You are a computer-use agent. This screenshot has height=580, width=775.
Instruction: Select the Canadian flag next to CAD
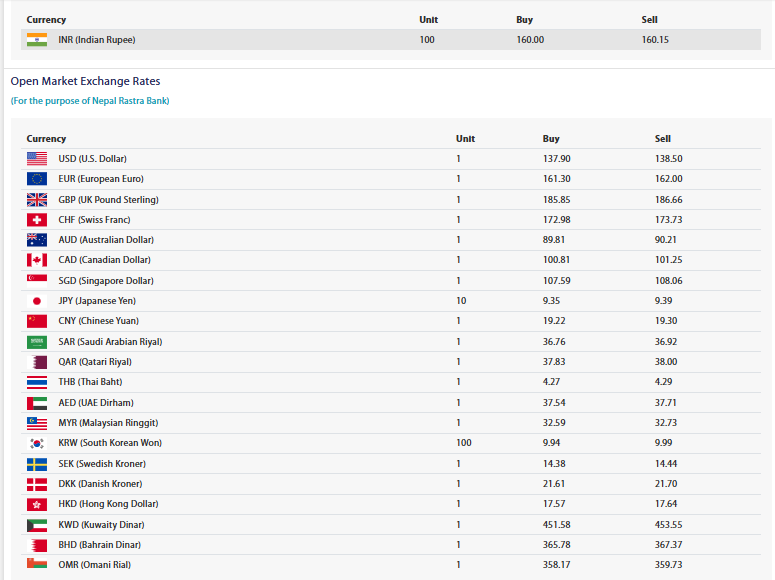[37, 260]
